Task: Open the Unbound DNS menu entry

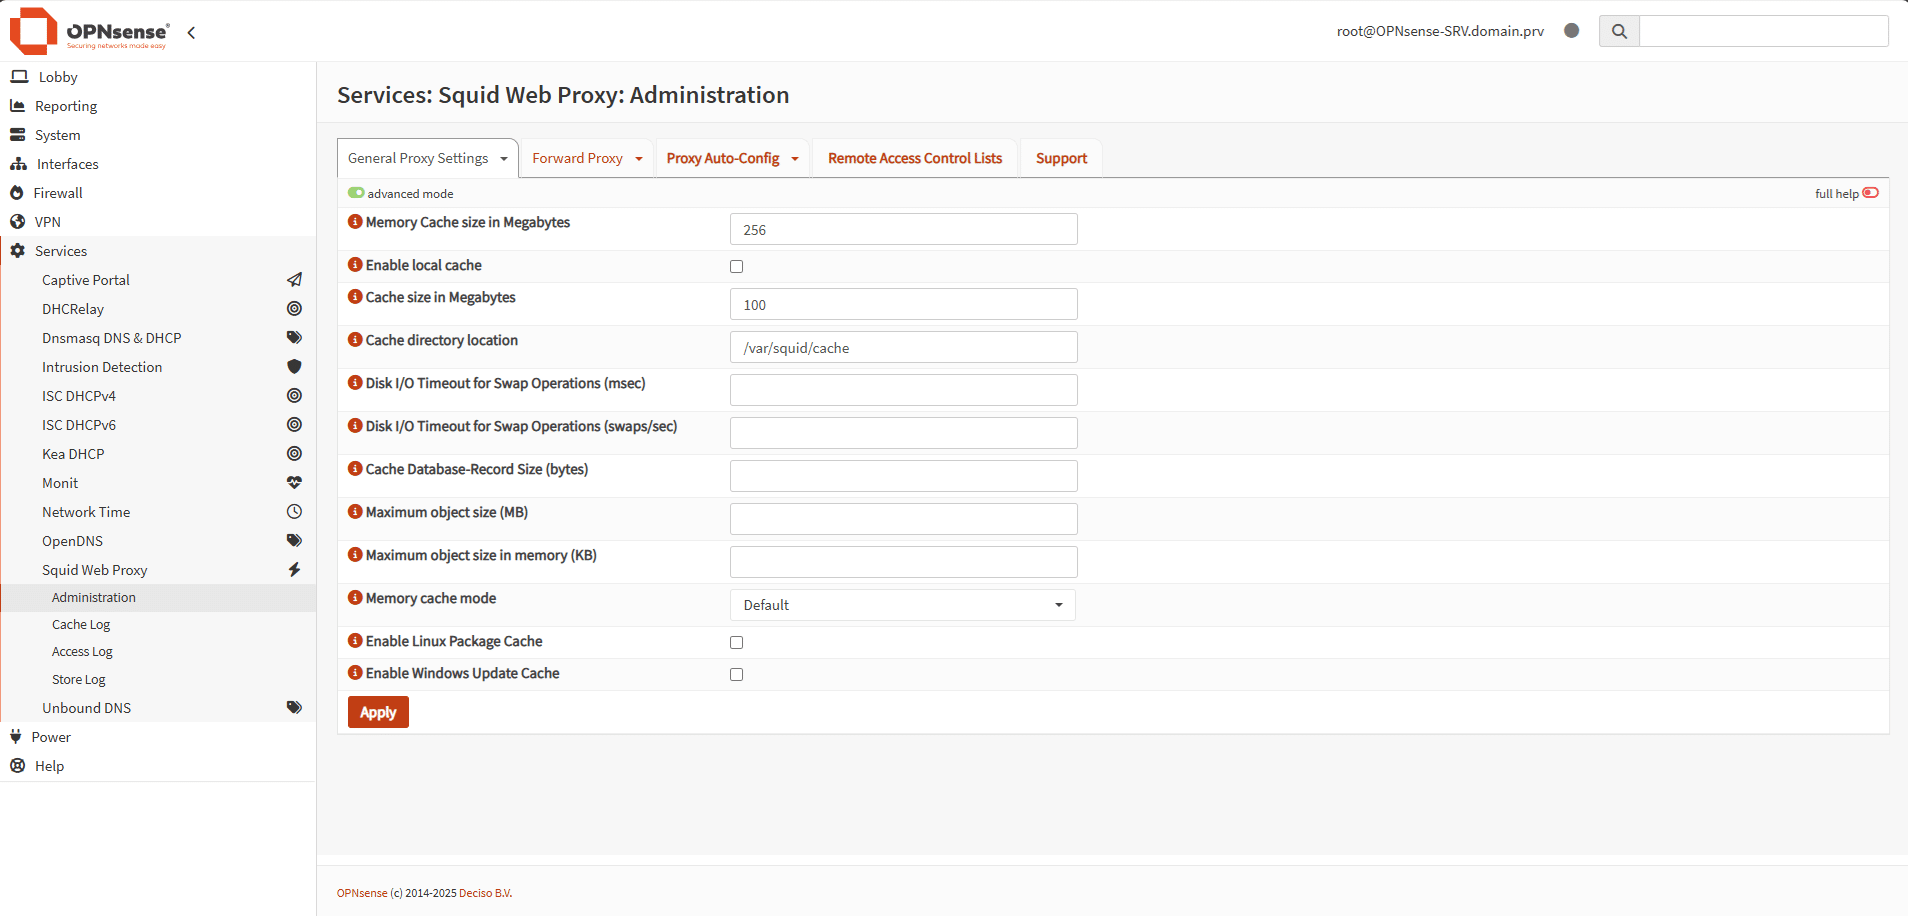Action: pyautogui.click(x=86, y=708)
